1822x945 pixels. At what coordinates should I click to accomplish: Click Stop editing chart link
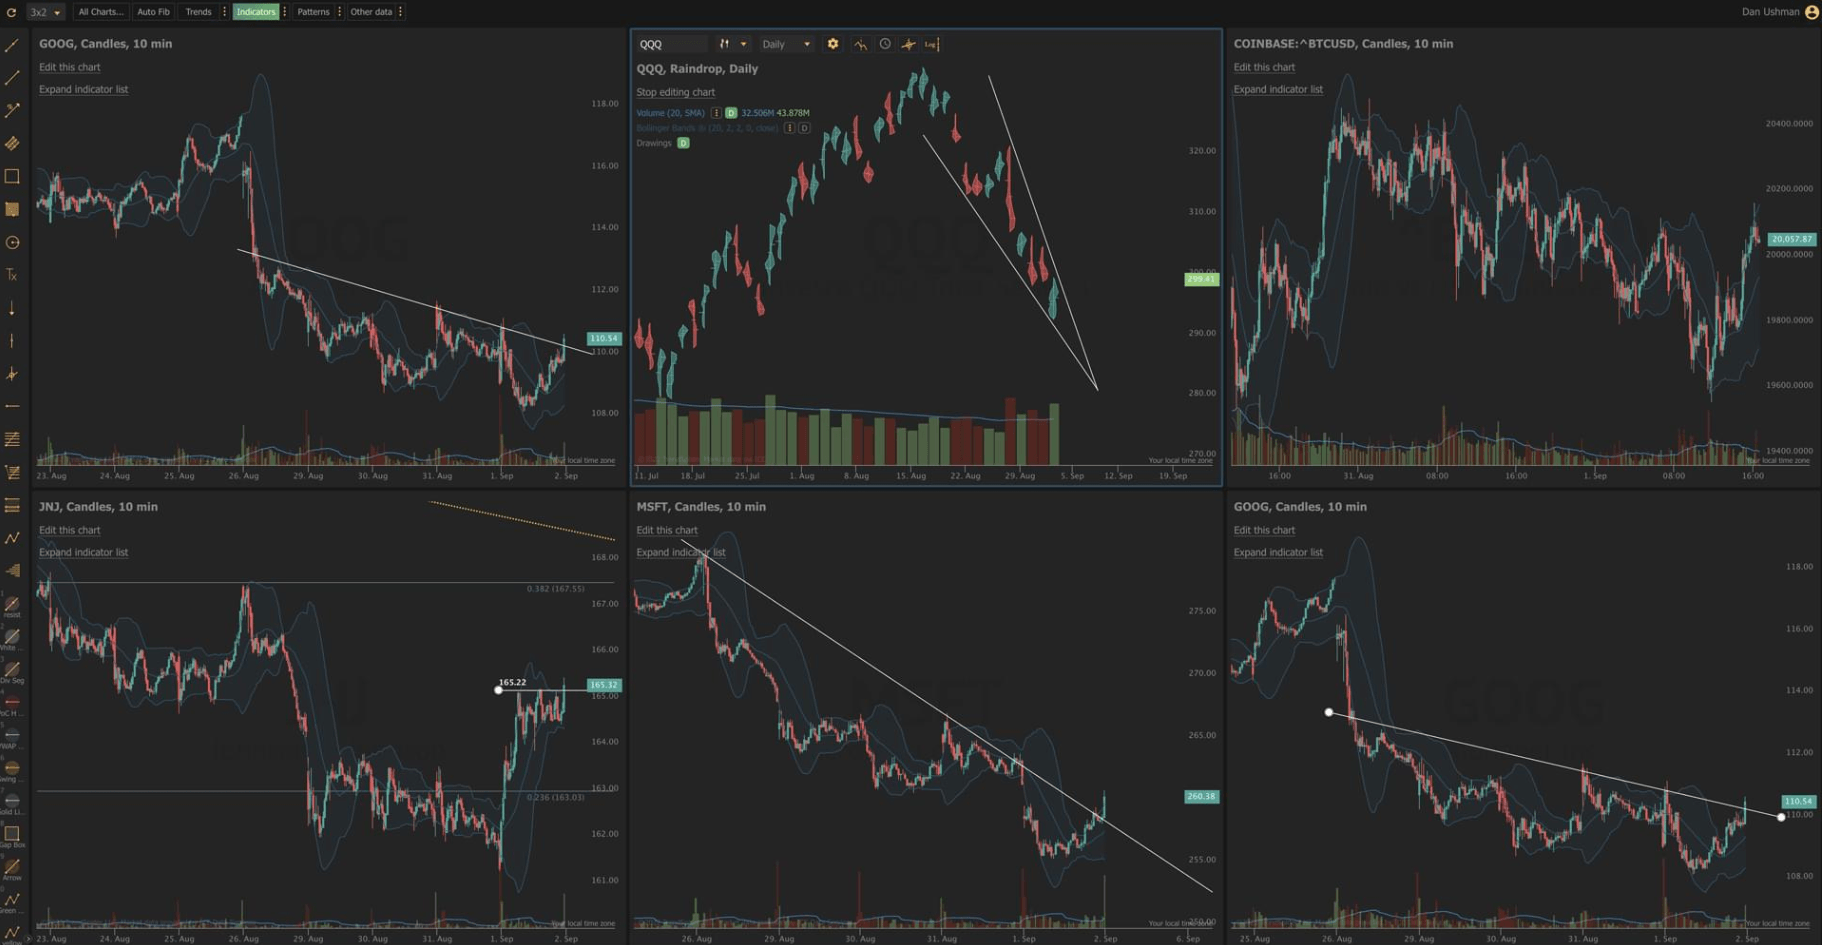pyautogui.click(x=676, y=92)
